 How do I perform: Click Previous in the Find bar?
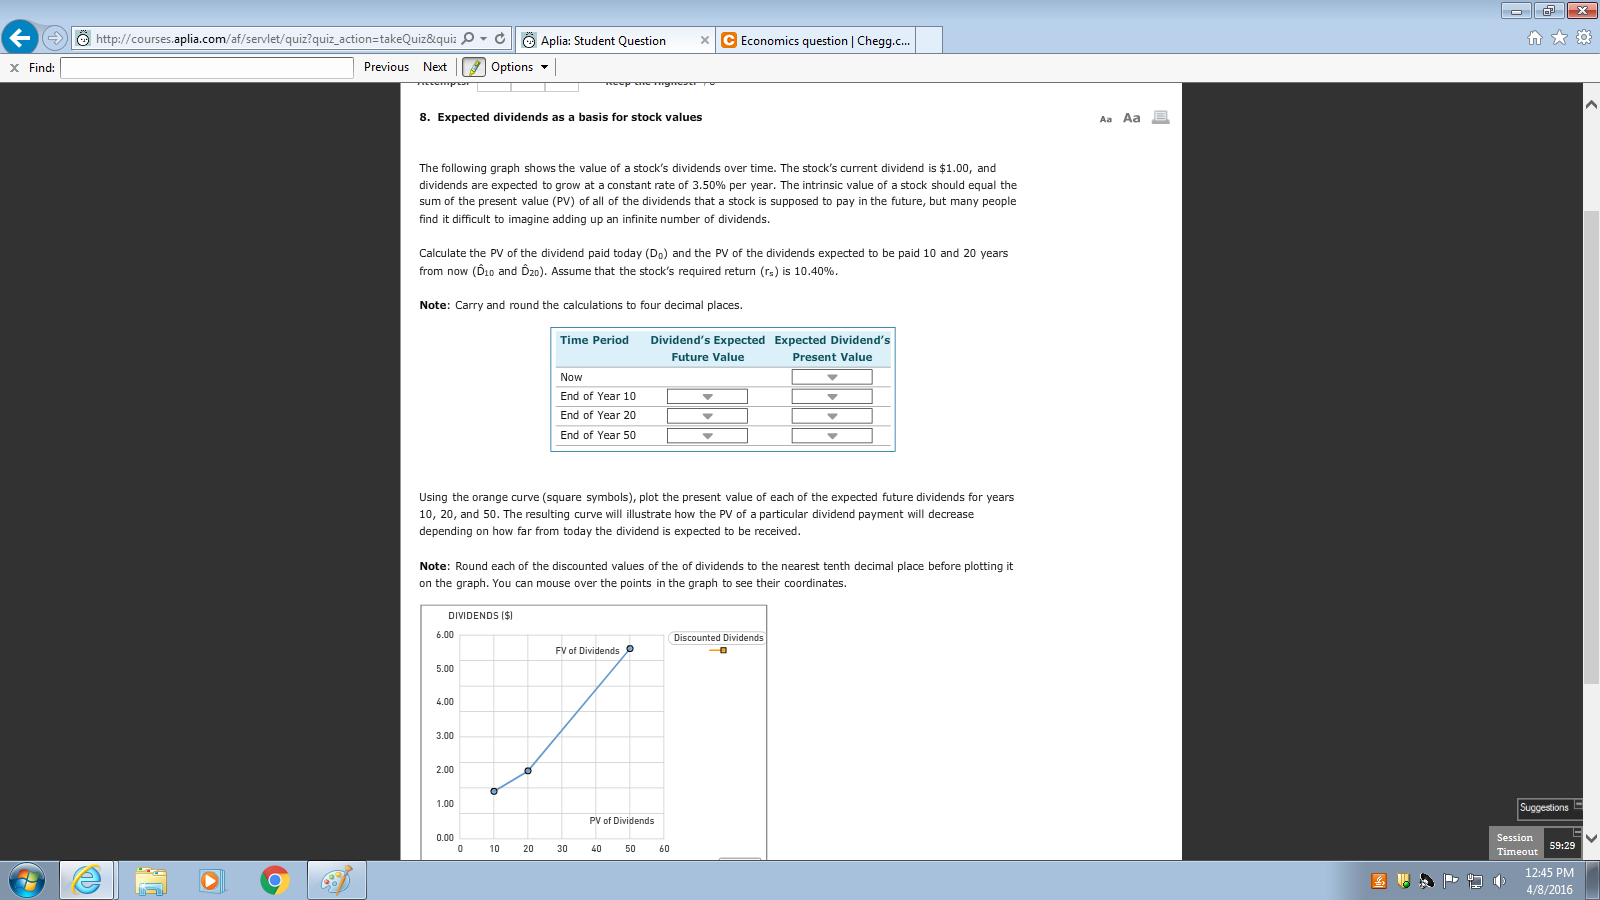point(386,67)
